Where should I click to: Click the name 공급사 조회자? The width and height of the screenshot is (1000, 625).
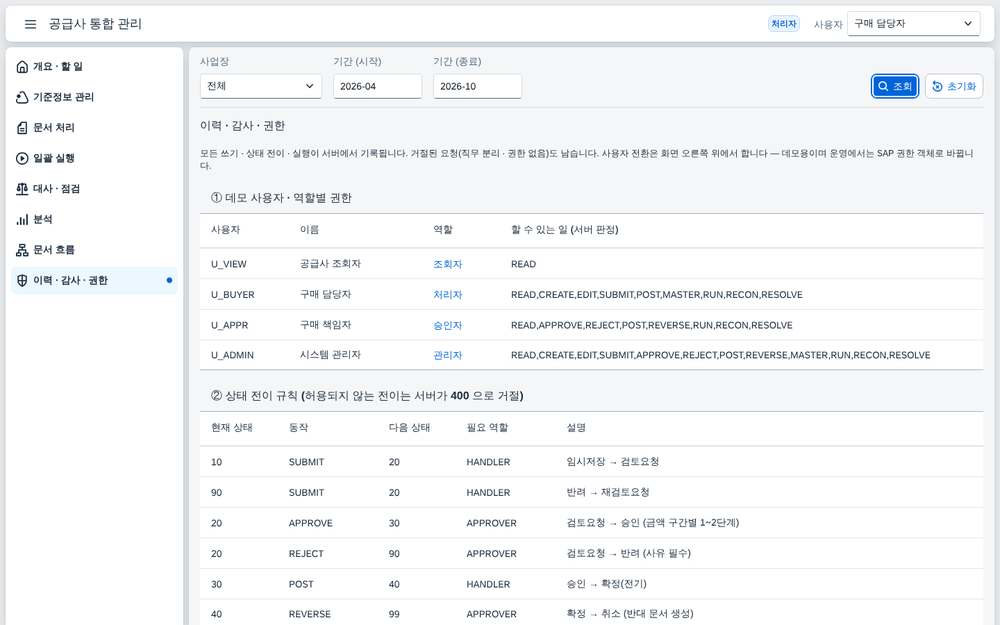330,263
